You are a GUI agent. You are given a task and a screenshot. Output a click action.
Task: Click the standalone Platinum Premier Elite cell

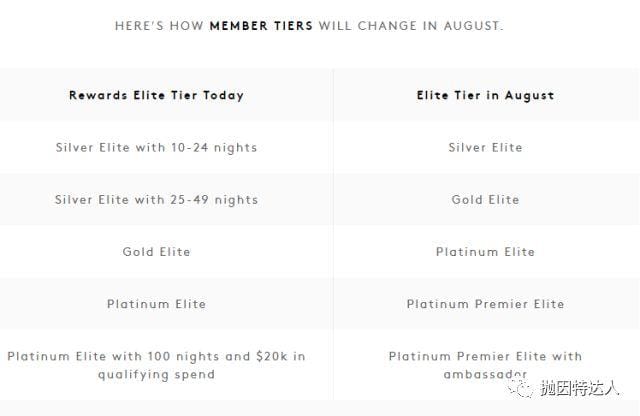coord(485,304)
